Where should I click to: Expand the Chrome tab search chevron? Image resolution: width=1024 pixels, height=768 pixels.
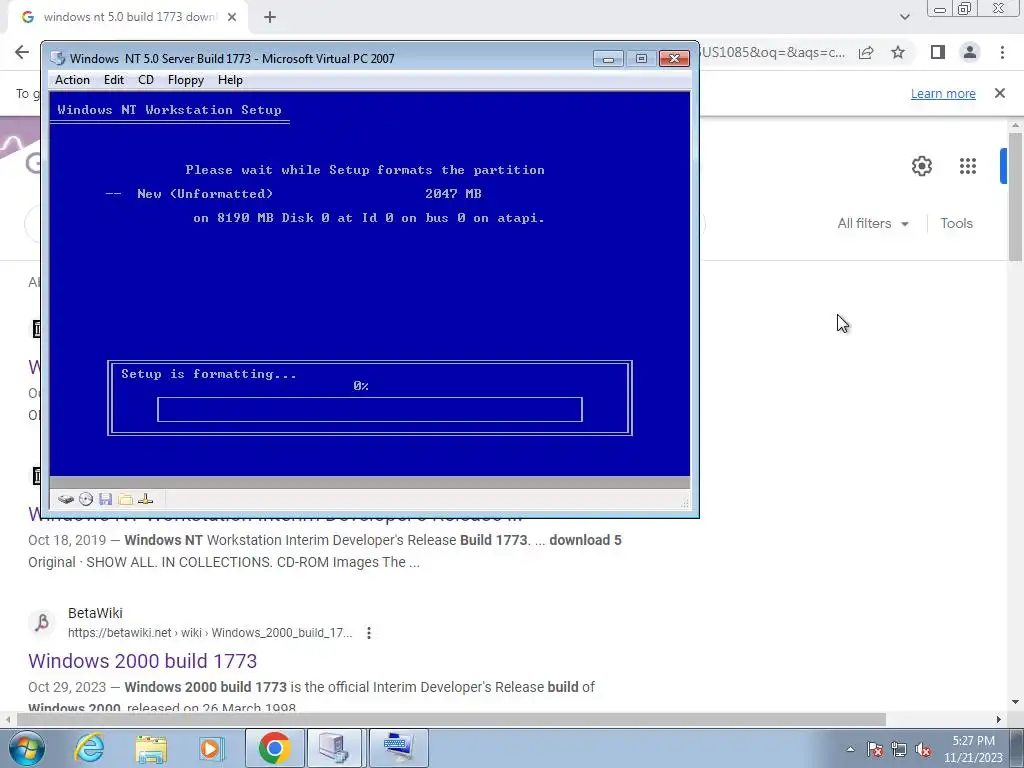pyautogui.click(x=904, y=17)
